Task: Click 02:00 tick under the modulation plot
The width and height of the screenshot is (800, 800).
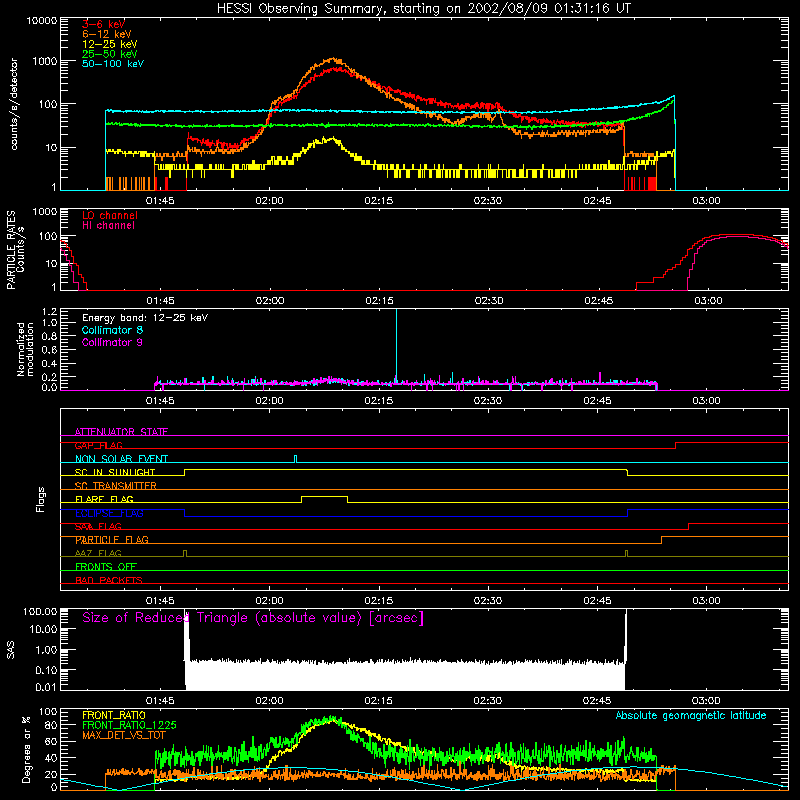Action: point(269,401)
